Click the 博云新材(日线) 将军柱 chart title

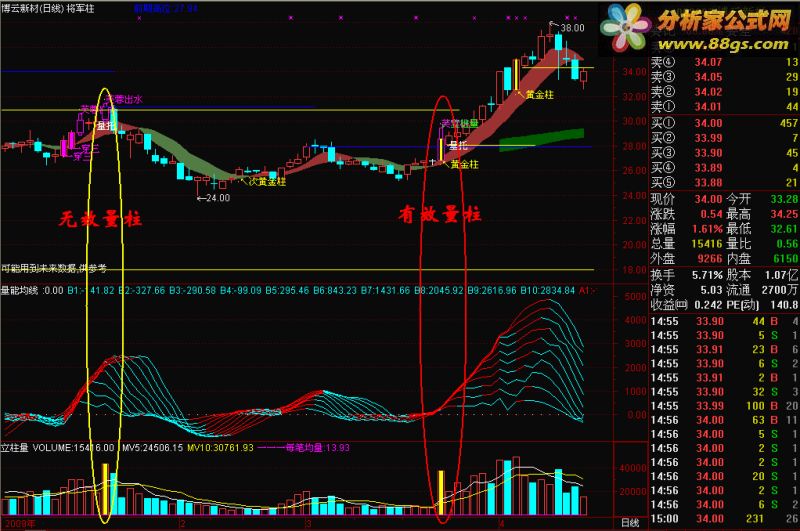click(x=48, y=9)
